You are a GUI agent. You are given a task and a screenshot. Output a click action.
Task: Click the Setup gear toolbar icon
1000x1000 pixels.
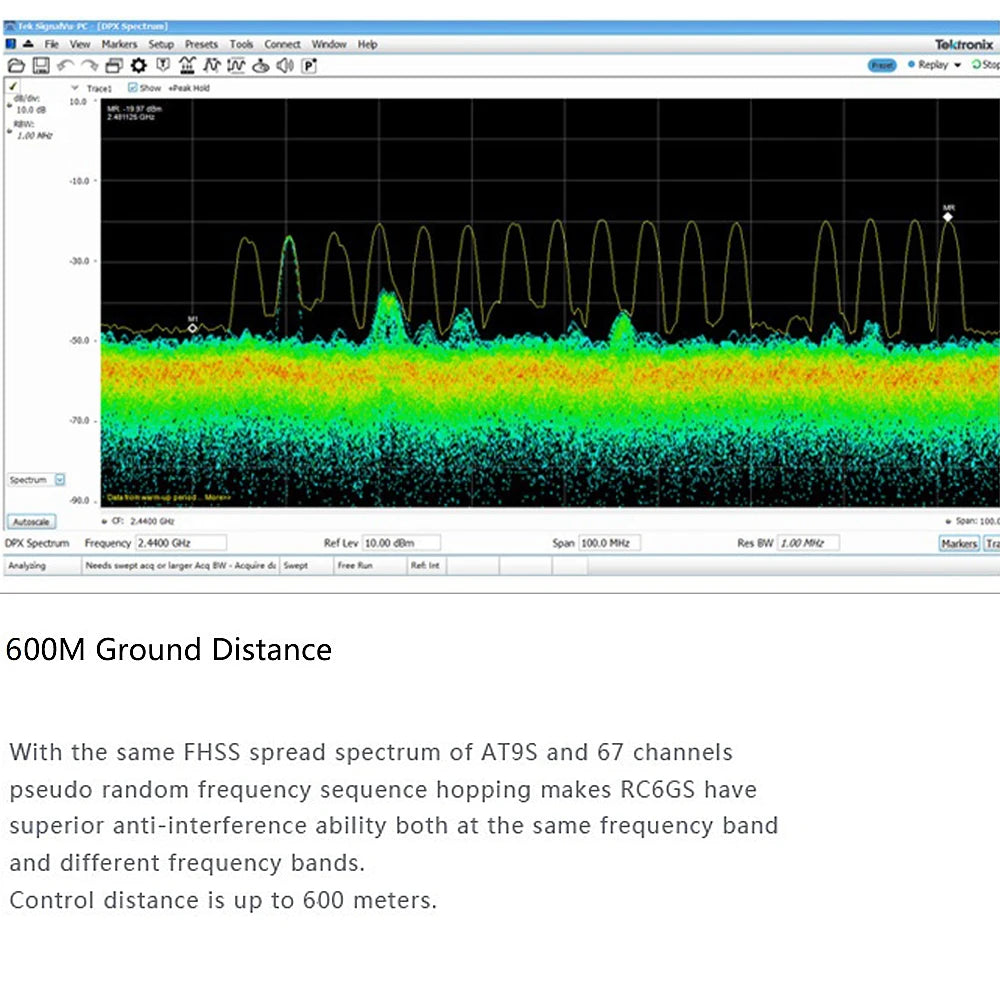coord(139,65)
